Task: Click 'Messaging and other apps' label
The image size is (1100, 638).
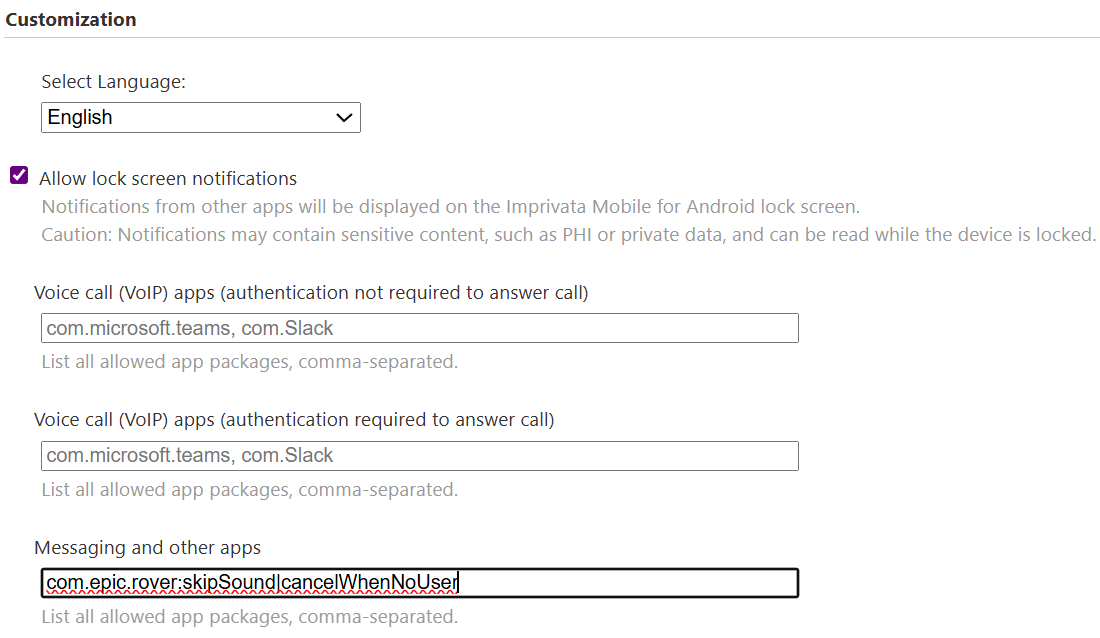Action: click(x=147, y=547)
